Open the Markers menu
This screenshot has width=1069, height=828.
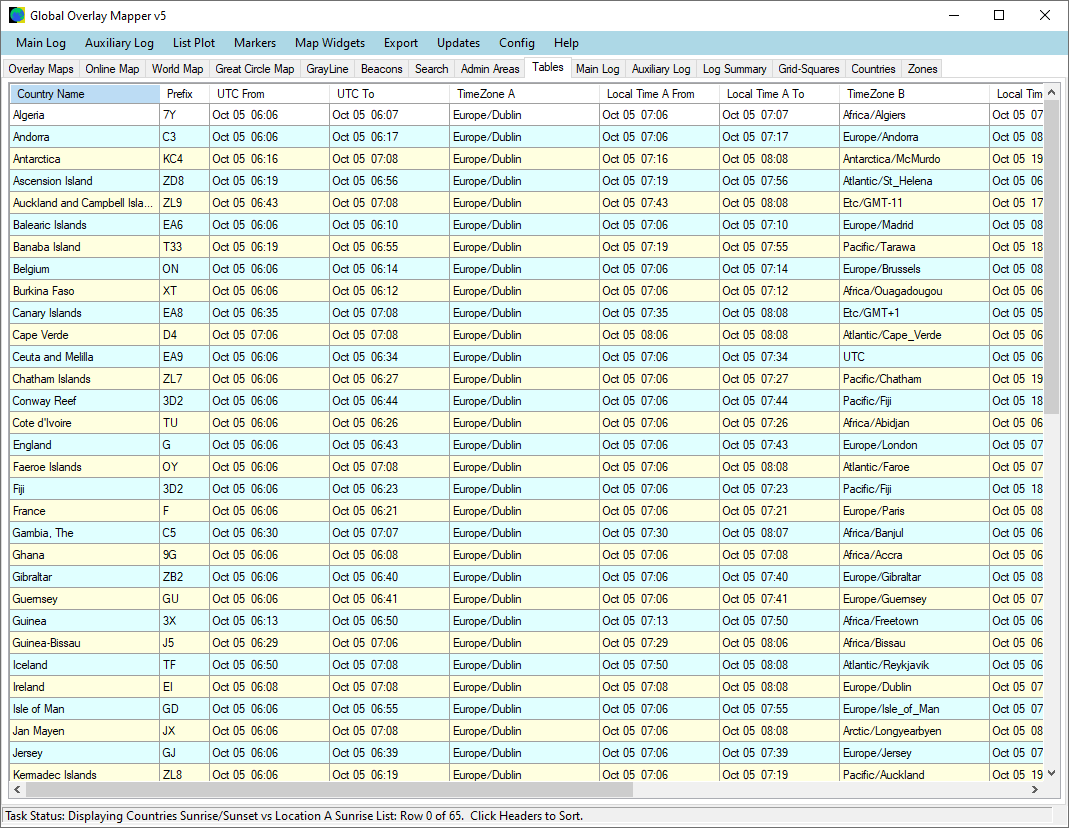coord(255,43)
